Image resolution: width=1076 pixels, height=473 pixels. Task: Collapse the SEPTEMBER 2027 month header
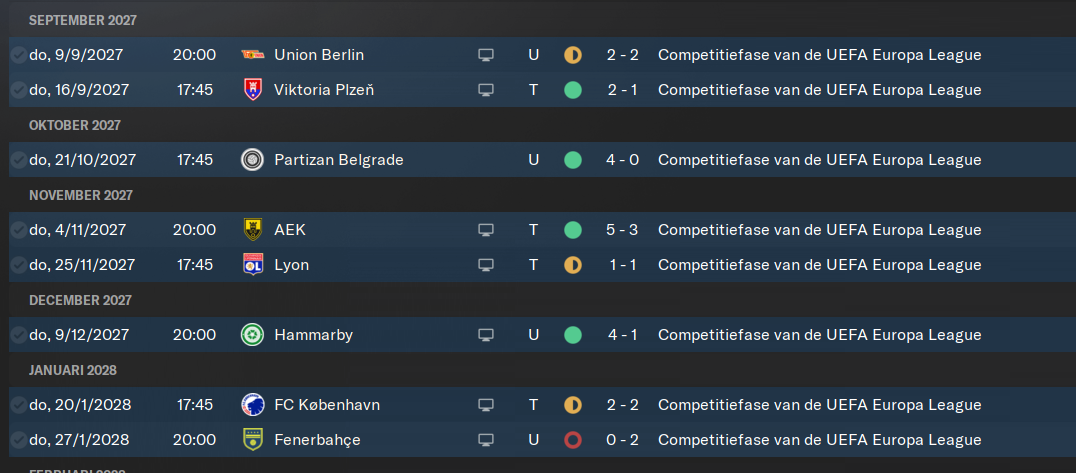click(82, 20)
